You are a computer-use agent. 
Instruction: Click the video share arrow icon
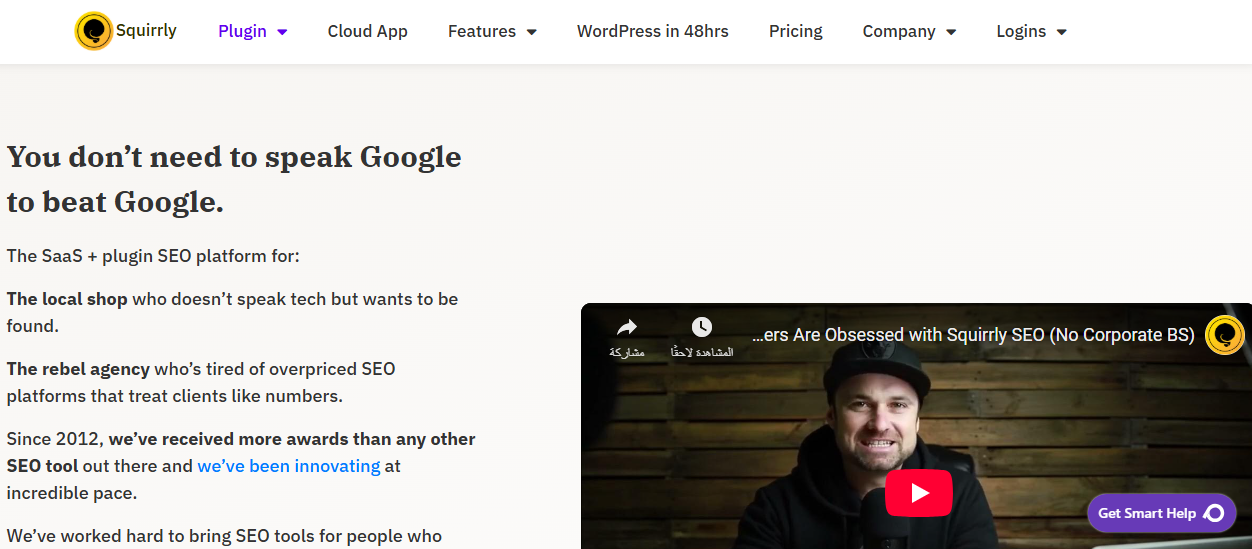pyautogui.click(x=627, y=328)
